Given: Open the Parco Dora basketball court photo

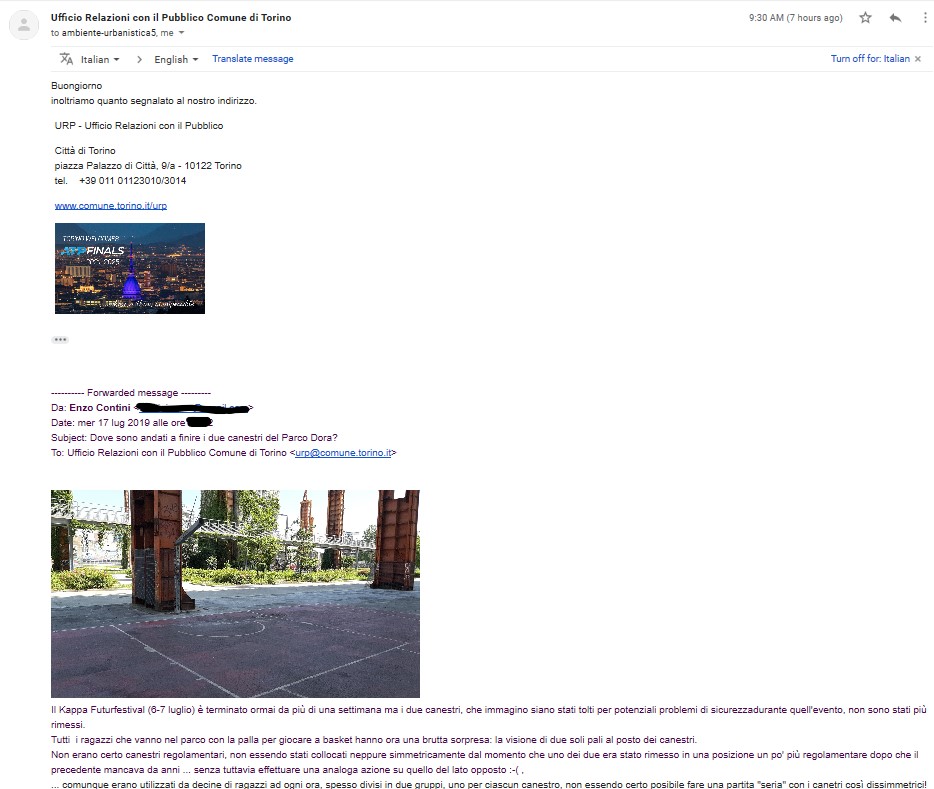Looking at the screenshot, I should point(235,593).
